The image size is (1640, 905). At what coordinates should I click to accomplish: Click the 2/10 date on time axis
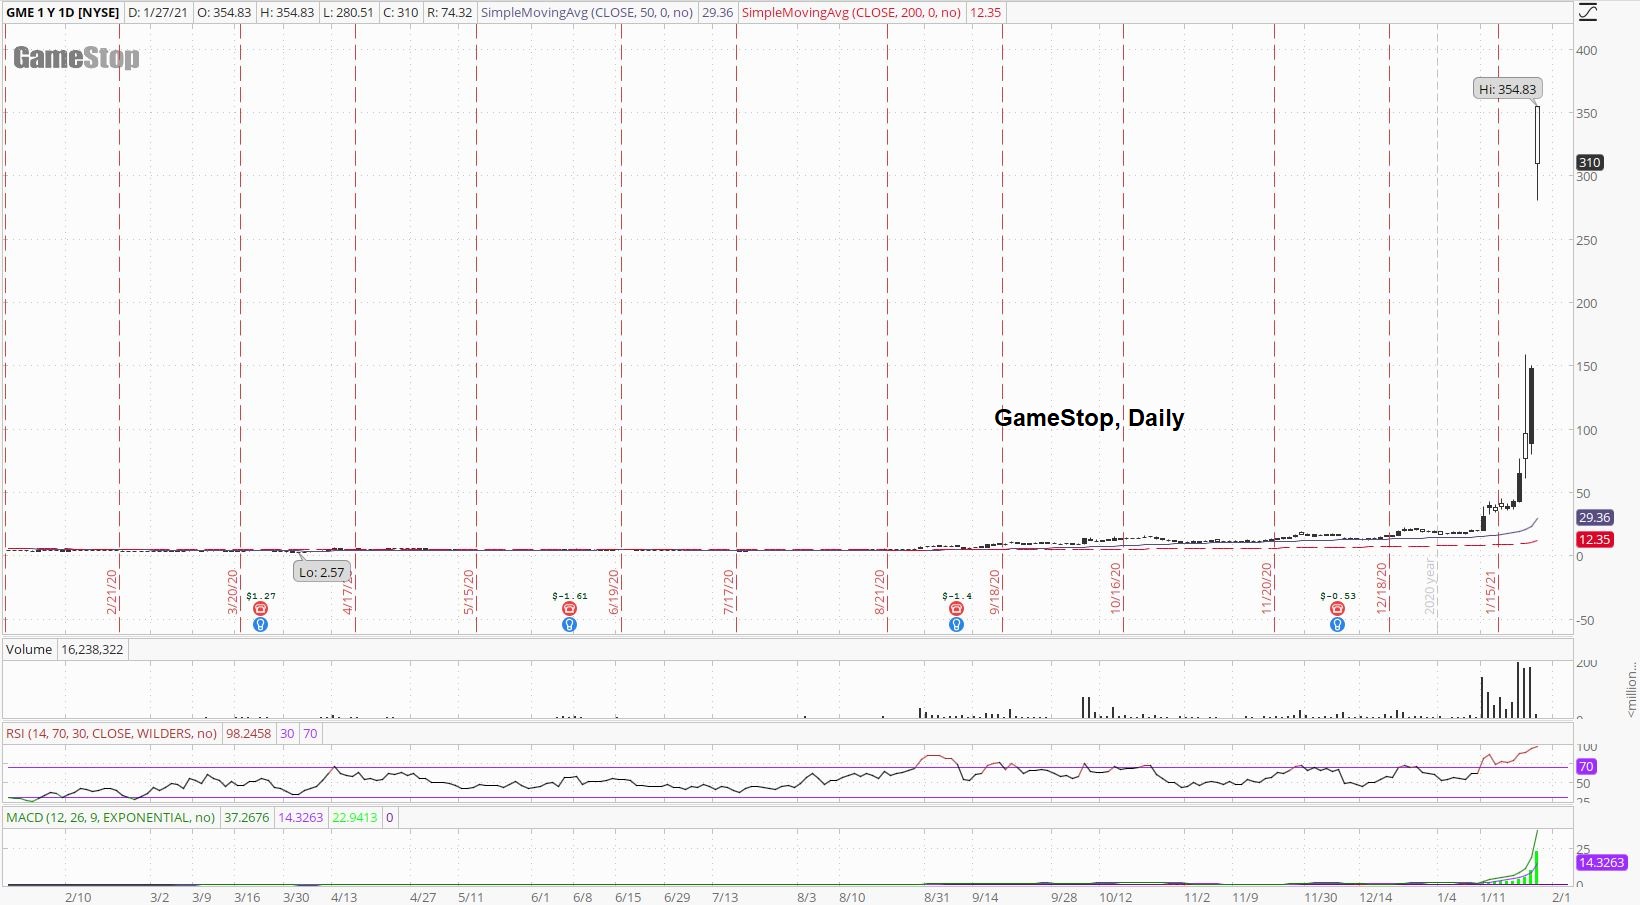tap(78, 897)
